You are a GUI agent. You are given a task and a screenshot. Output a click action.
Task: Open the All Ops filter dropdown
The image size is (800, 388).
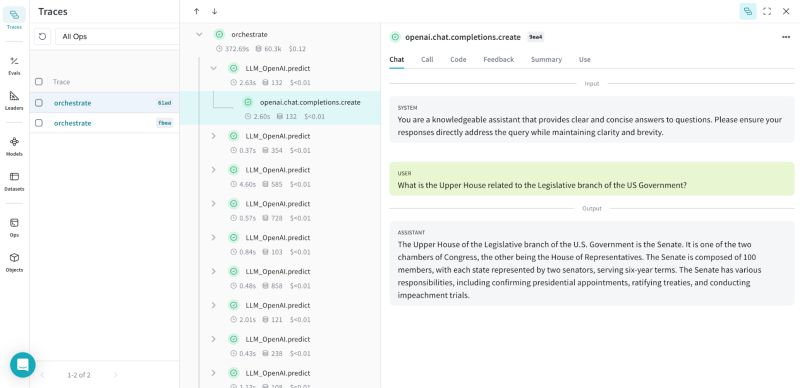117,37
